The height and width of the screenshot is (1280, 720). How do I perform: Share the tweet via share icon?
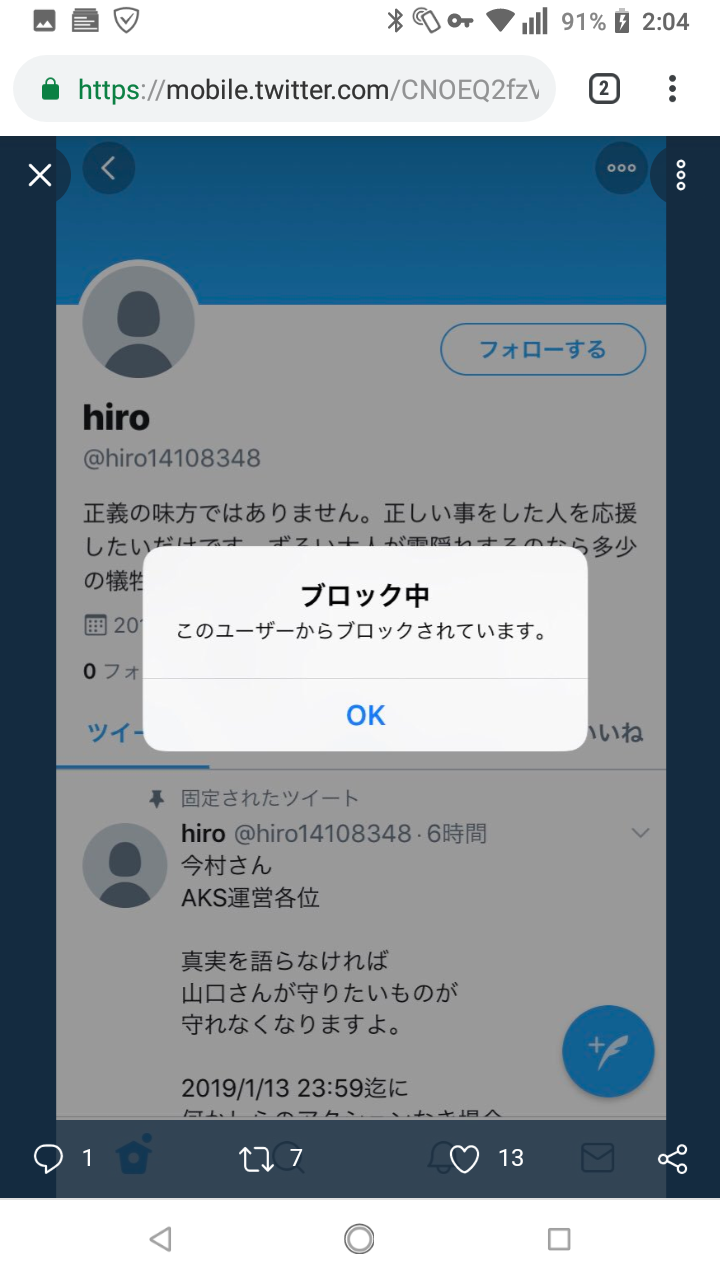[x=673, y=1159]
